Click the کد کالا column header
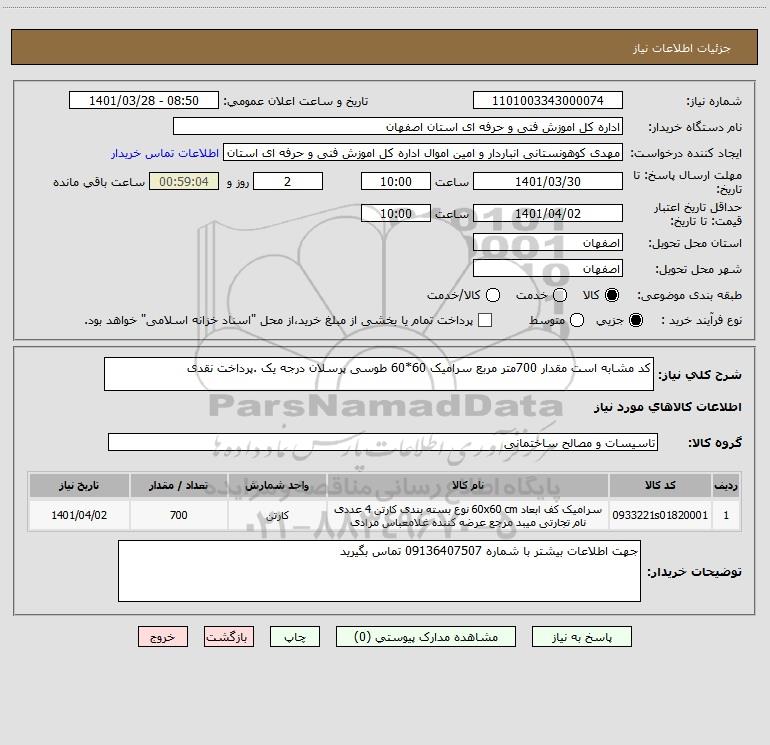The height and width of the screenshot is (745, 770). 660,485
